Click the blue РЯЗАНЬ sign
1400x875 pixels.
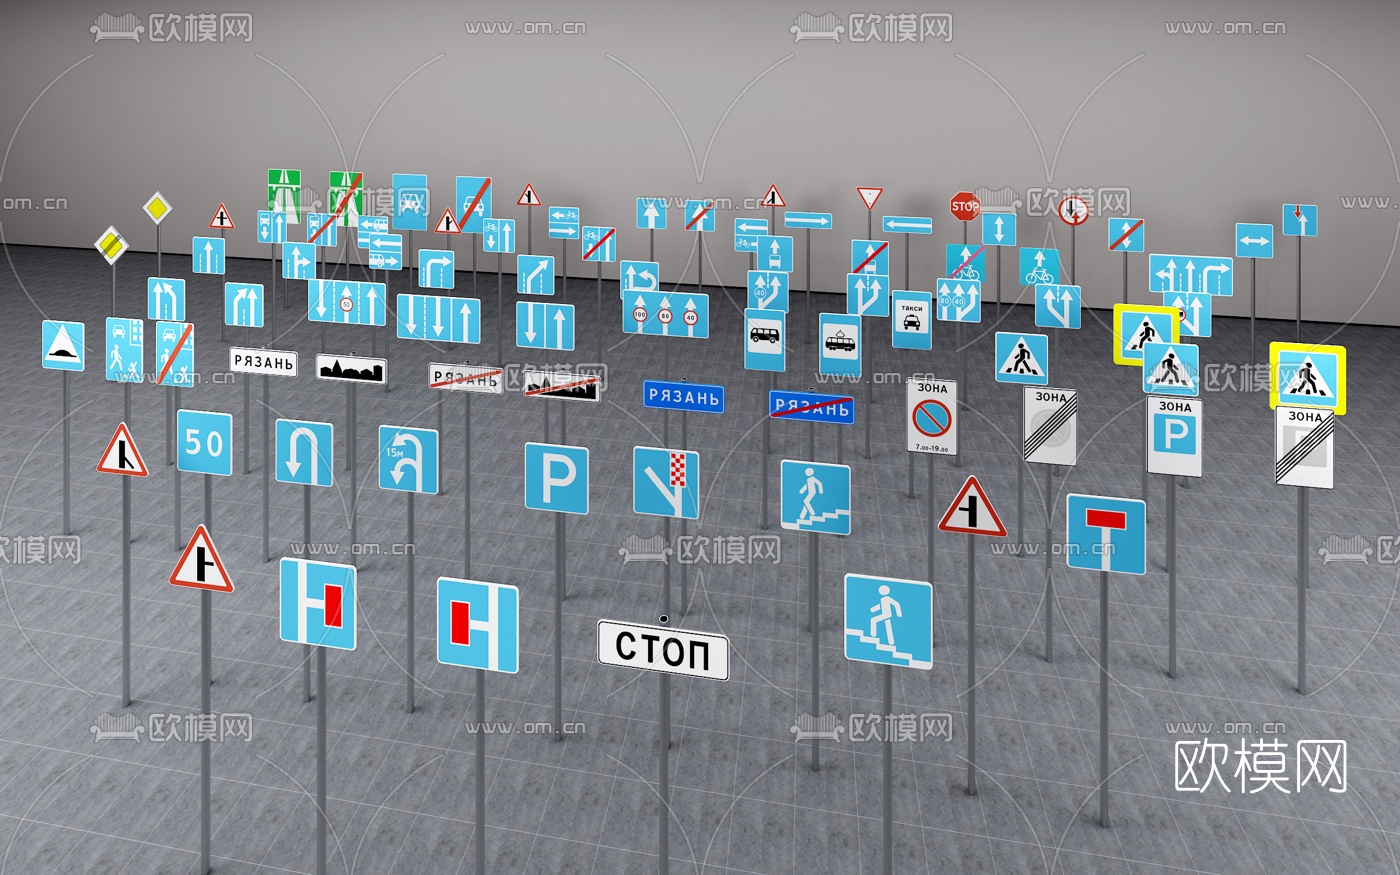coord(685,397)
